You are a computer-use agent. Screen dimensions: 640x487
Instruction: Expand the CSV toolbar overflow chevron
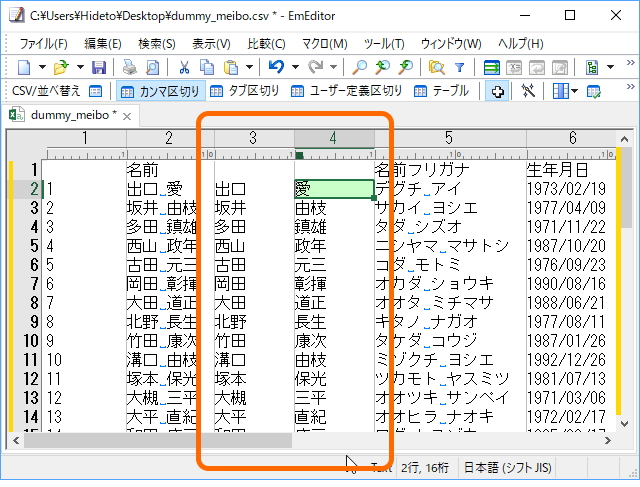click(x=631, y=87)
